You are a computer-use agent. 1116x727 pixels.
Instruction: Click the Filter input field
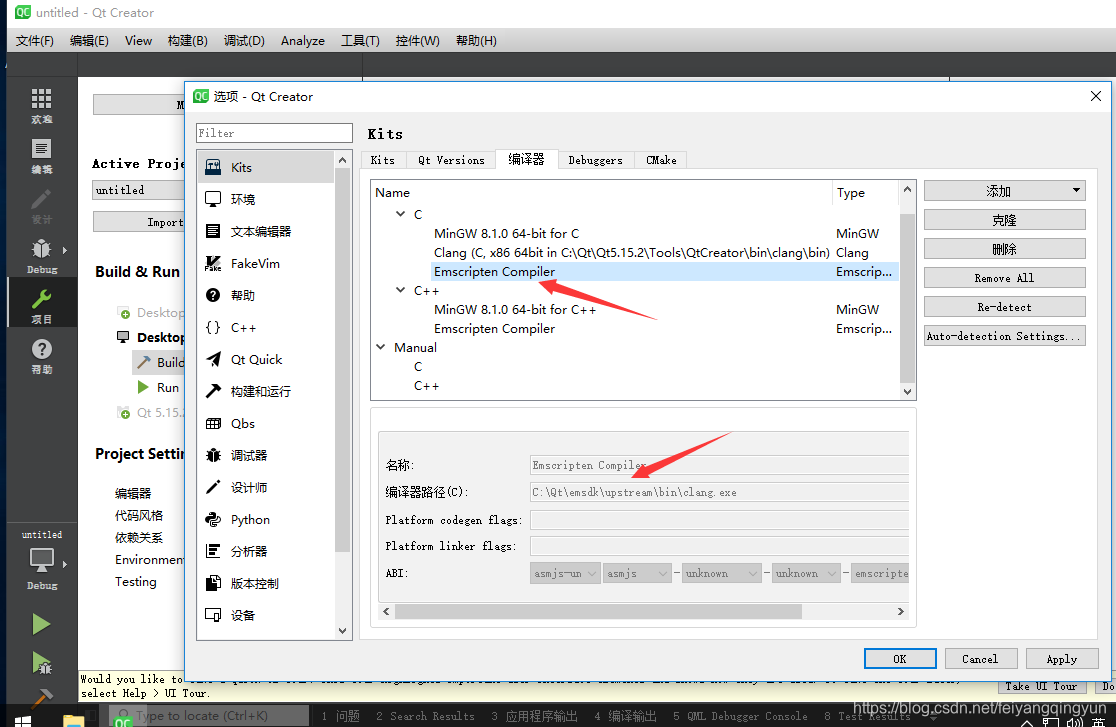(x=274, y=133)
